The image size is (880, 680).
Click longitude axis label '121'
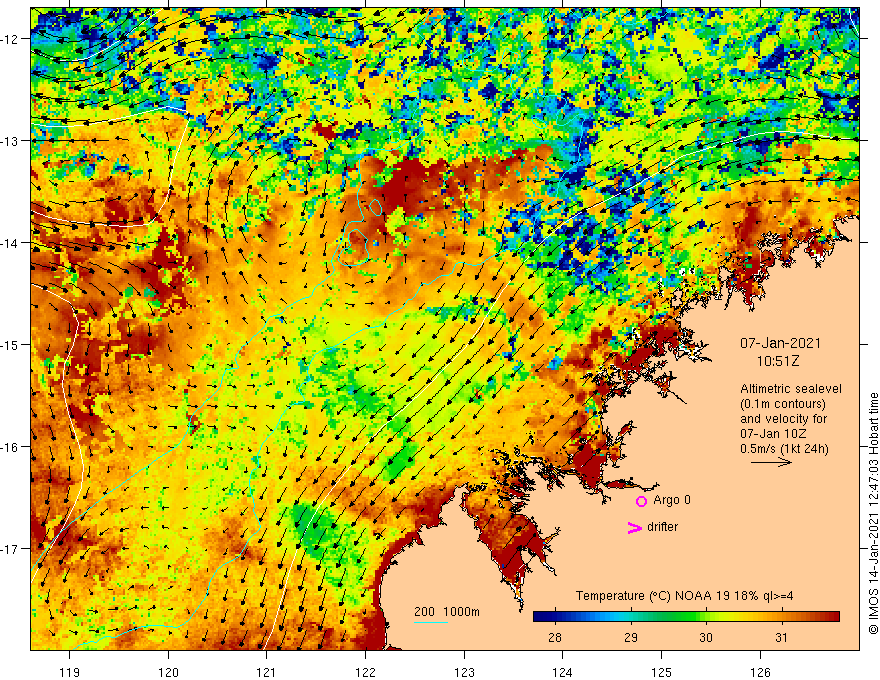pos(267,672)
